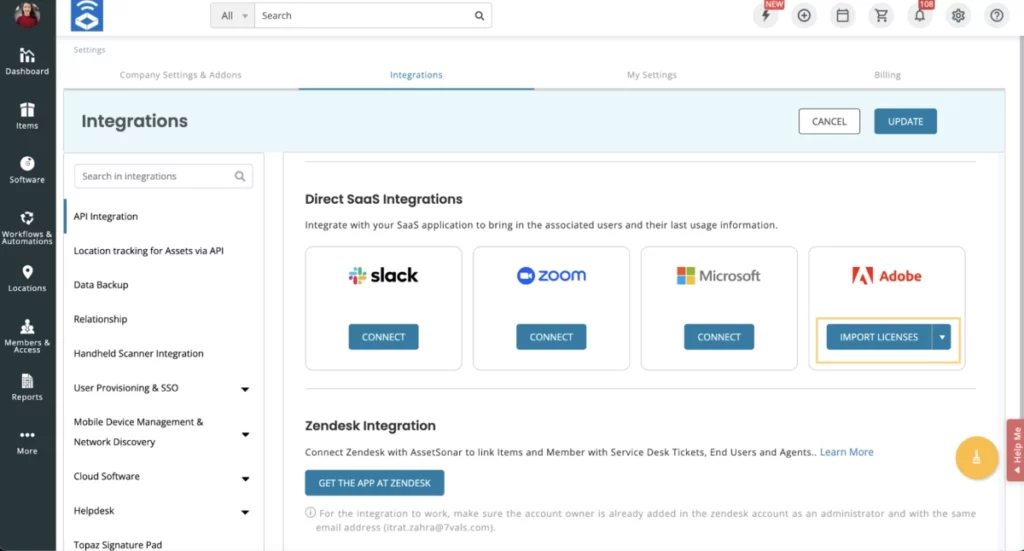
Task: Switch to Company Settings & Addons tab
Action: 180,75
